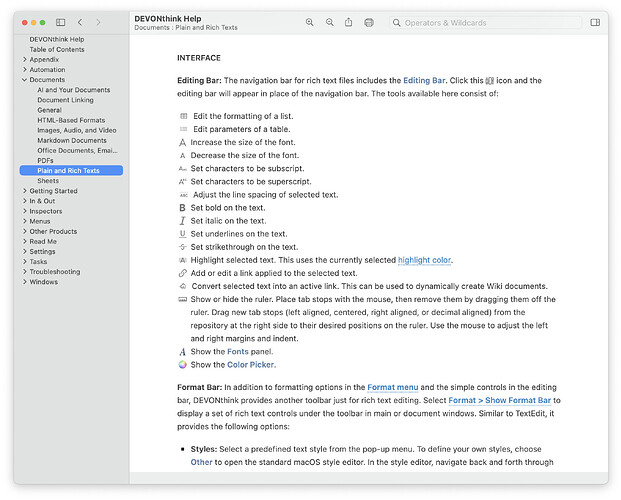Open the Share menu icon
This screenshot has height=500, width=621.
(x=349, y=22)
